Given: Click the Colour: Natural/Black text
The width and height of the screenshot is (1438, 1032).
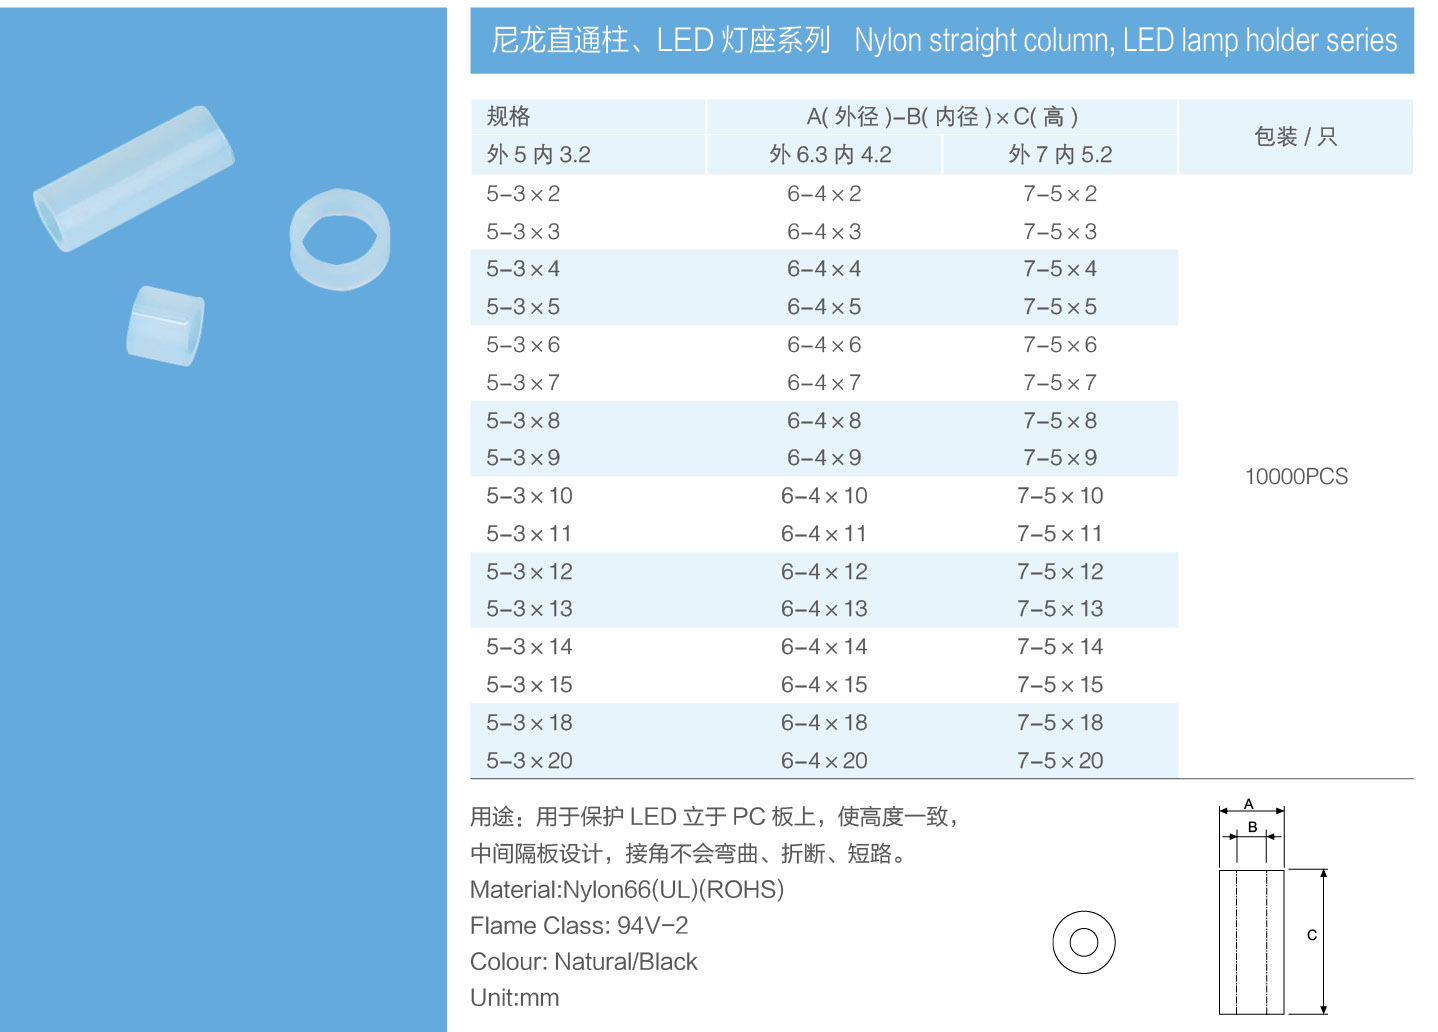Looking at the screenshot, I should [x=584, y=961].
